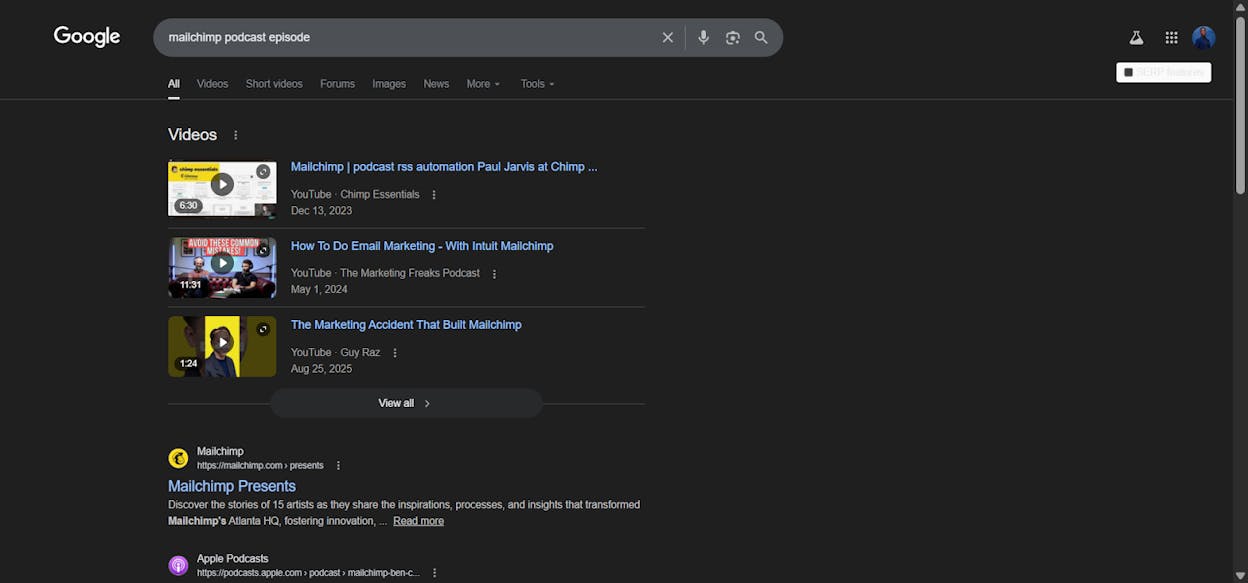Open 'podcast rss automation Paul Jarvis' video link
Viewport: 1248px width, 583px height.
pos(444,167)
